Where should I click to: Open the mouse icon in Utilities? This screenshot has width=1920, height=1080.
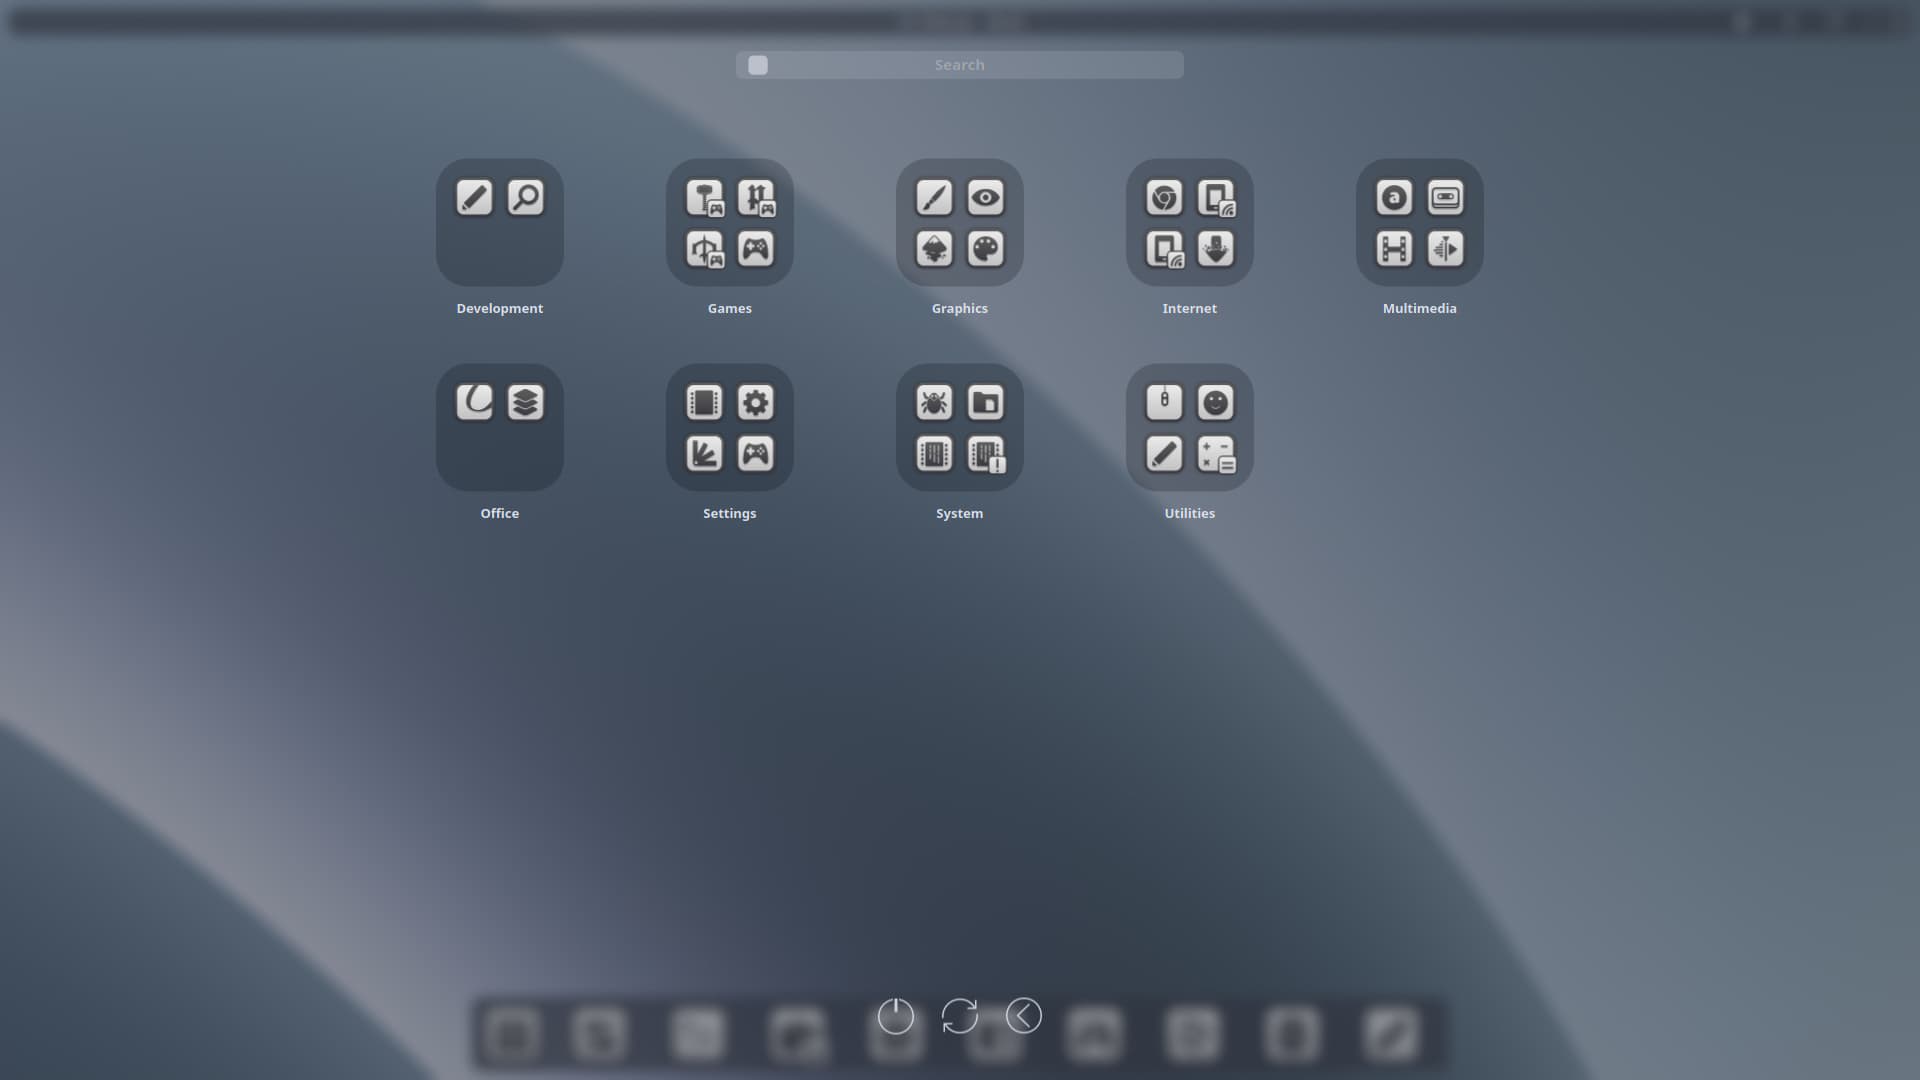click(1164, 403)
